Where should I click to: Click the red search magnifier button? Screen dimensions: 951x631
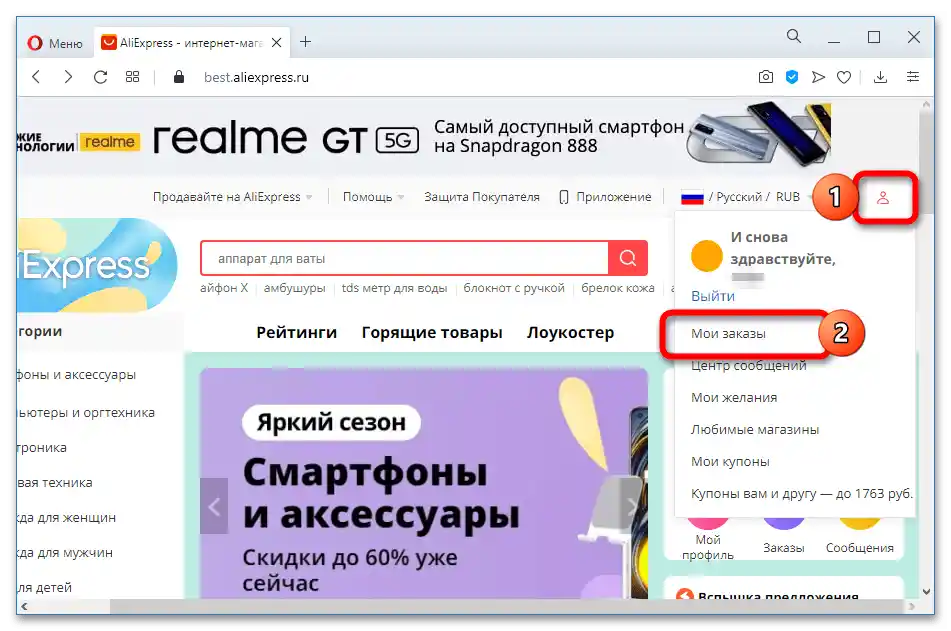(x=628, y=258)
